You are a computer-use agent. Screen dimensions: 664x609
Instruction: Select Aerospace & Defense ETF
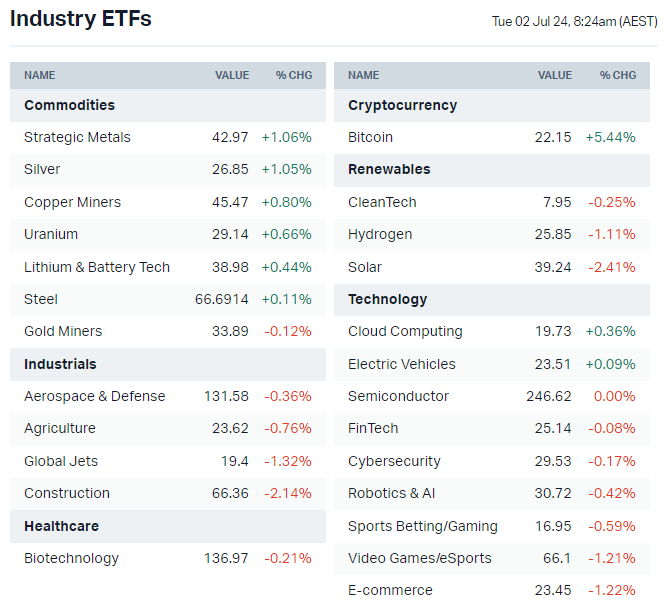point(95,396)
